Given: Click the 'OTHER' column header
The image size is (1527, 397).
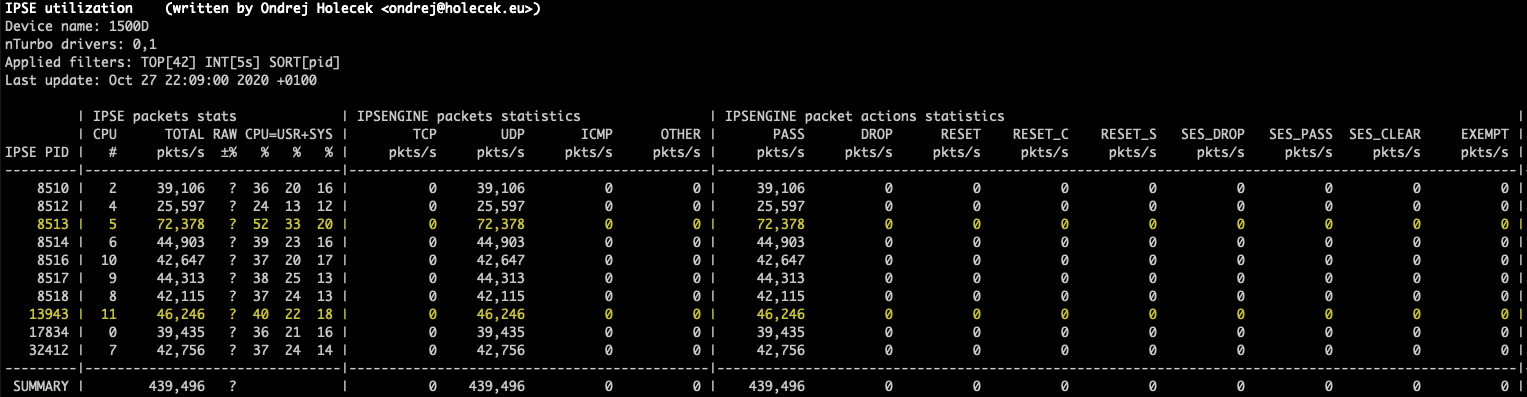Looking at the screenshot, I should [681, 135].
